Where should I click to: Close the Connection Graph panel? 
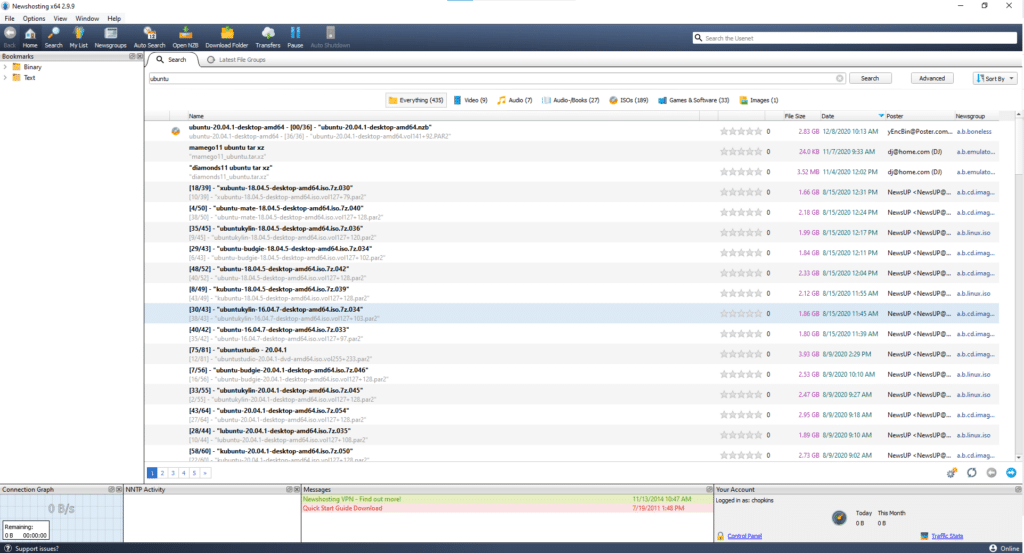coord(119,489)
